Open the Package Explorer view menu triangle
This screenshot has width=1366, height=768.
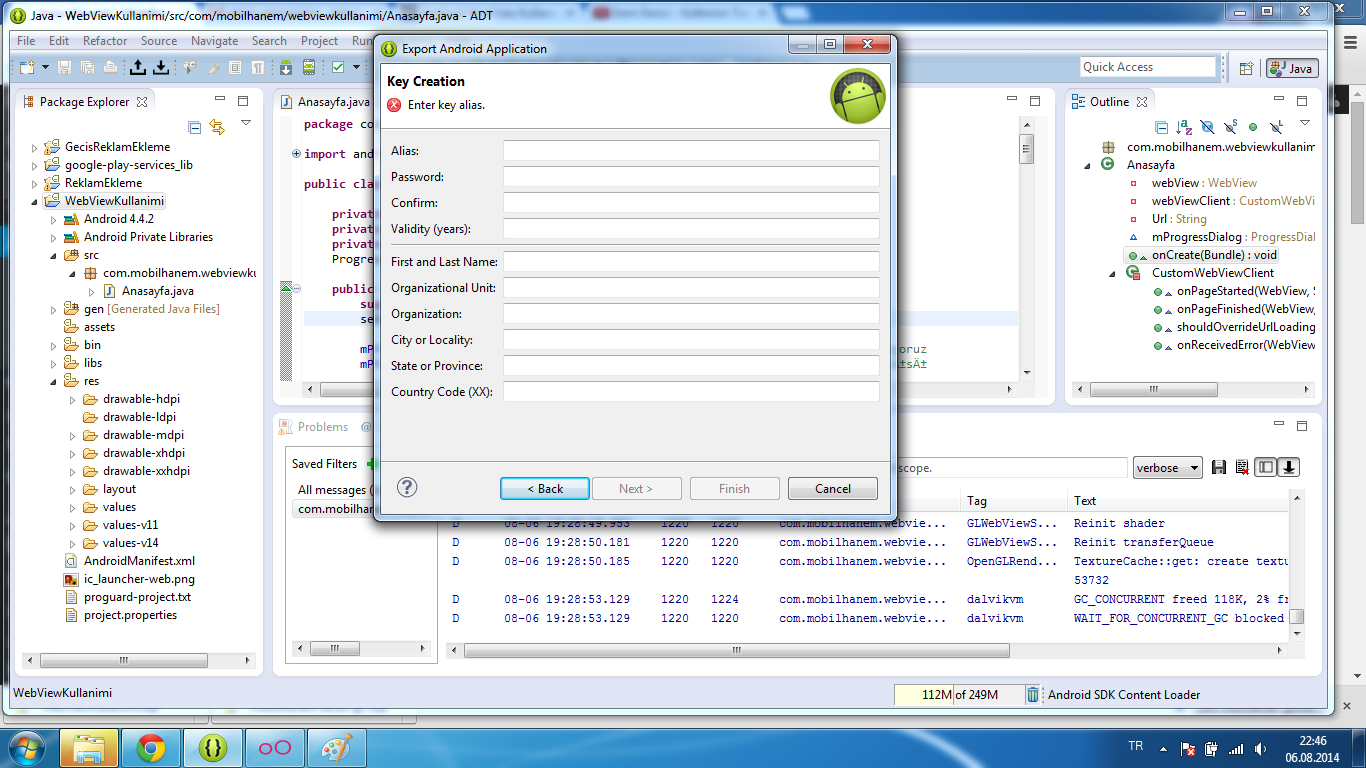[246, 123]
